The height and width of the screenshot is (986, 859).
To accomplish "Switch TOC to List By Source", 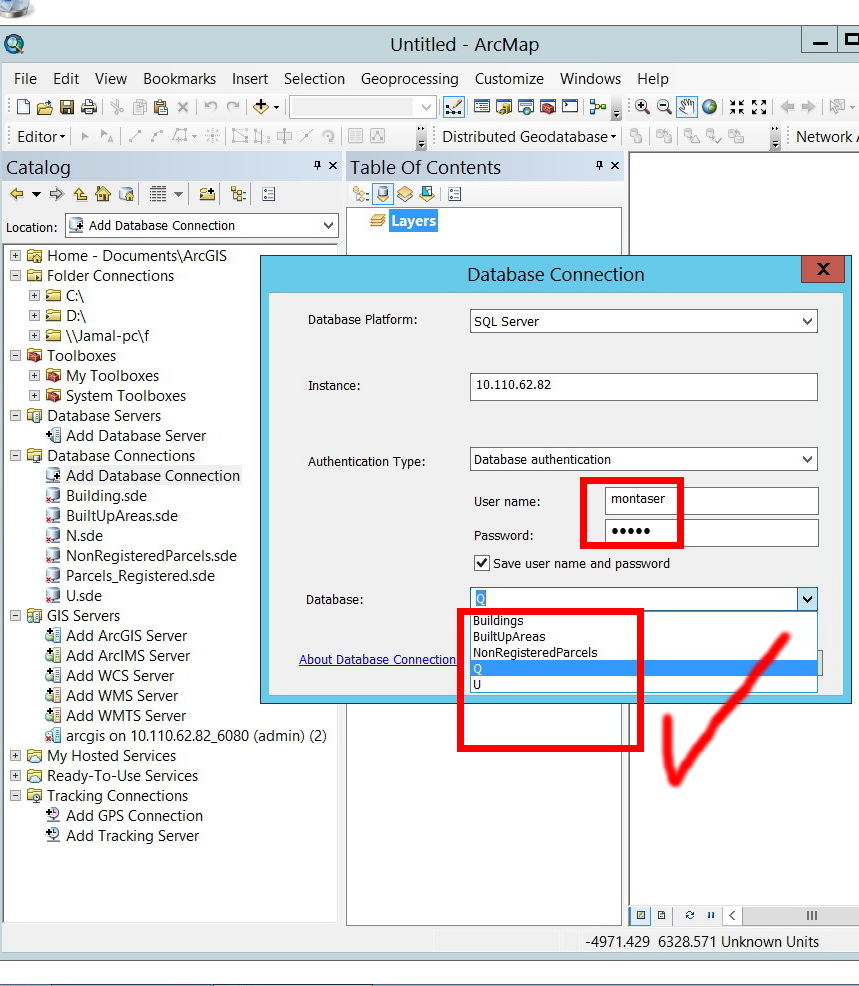I will (x=383, y=194).
